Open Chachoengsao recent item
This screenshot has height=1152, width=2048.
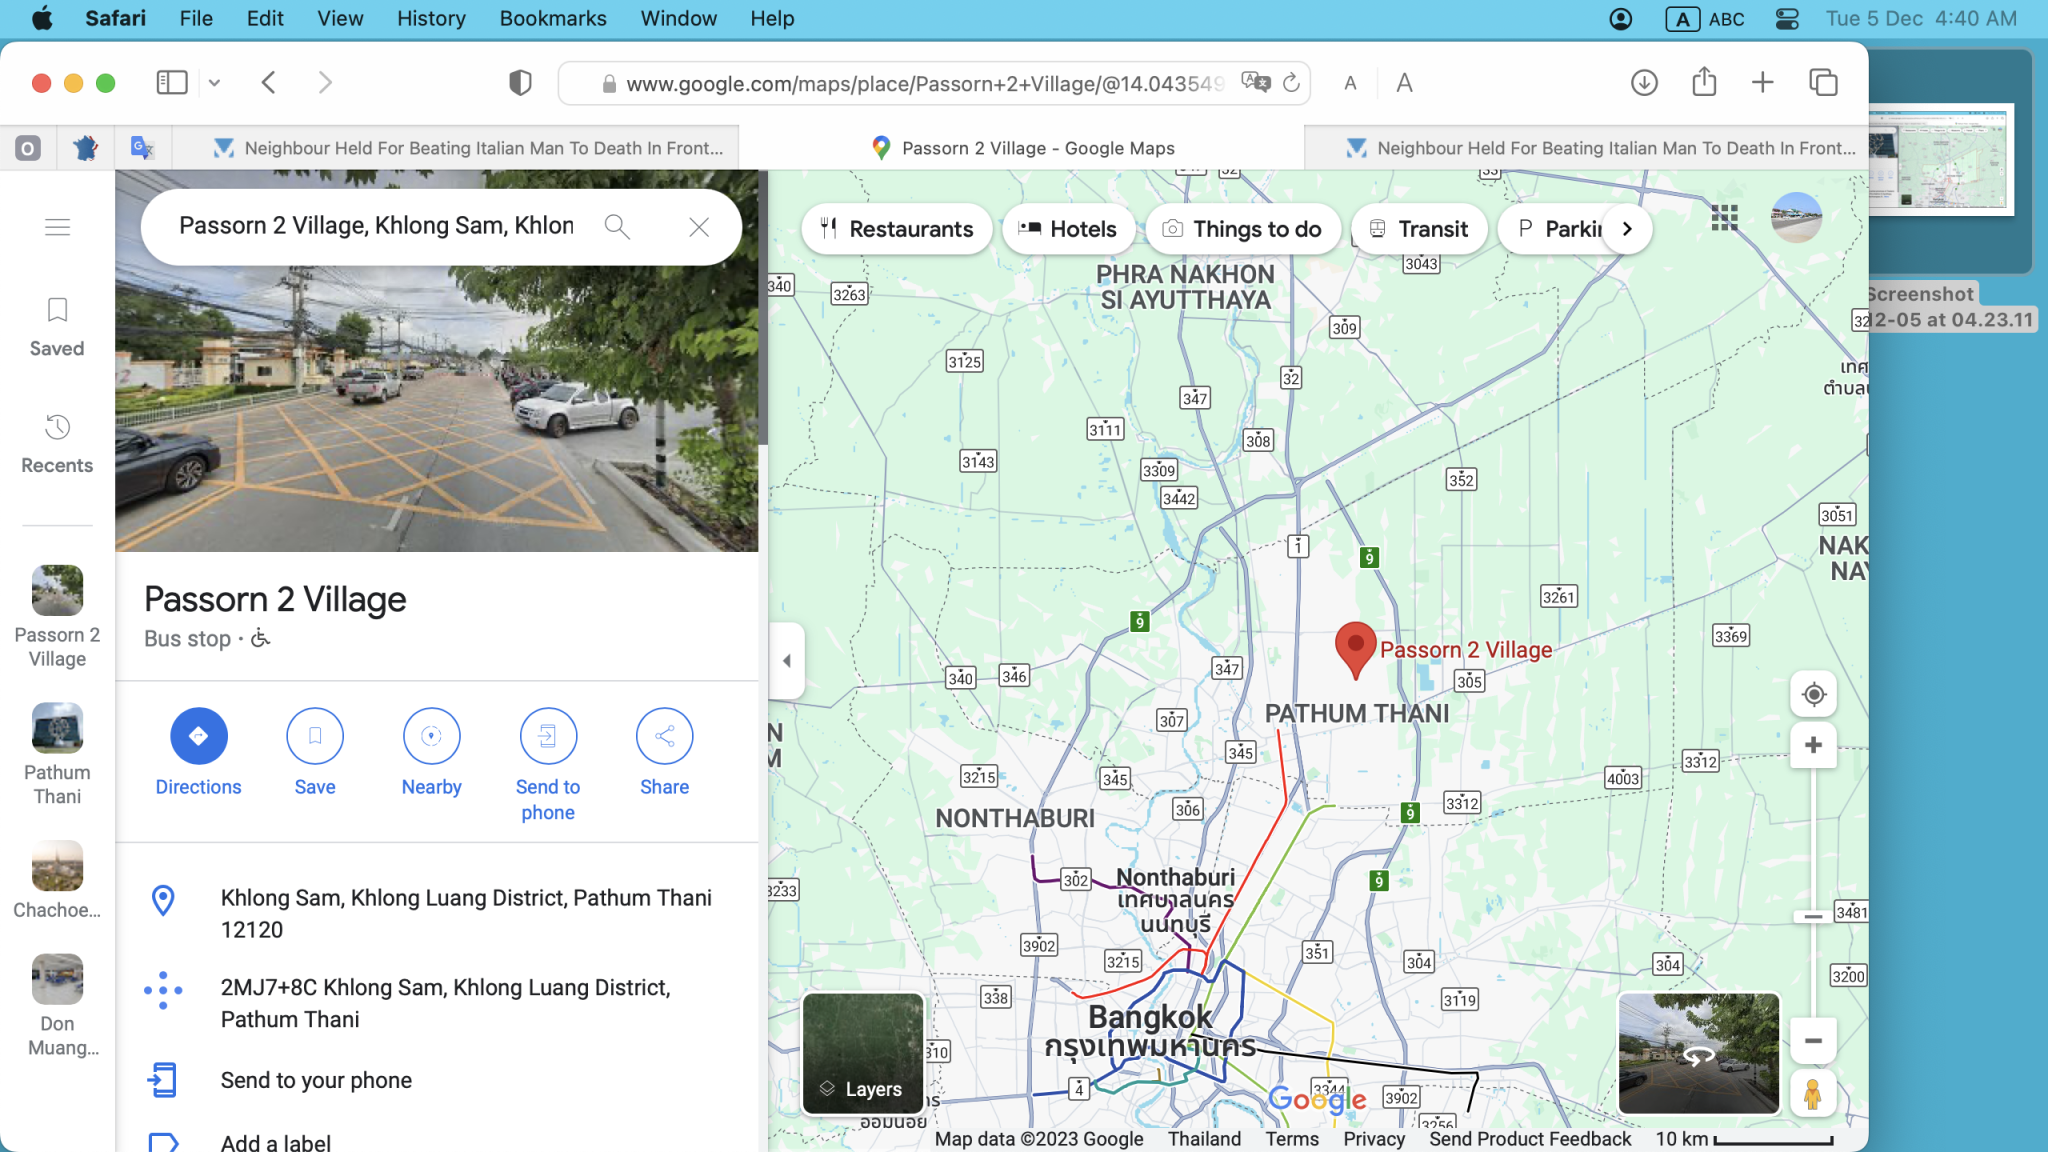point(57,881)
